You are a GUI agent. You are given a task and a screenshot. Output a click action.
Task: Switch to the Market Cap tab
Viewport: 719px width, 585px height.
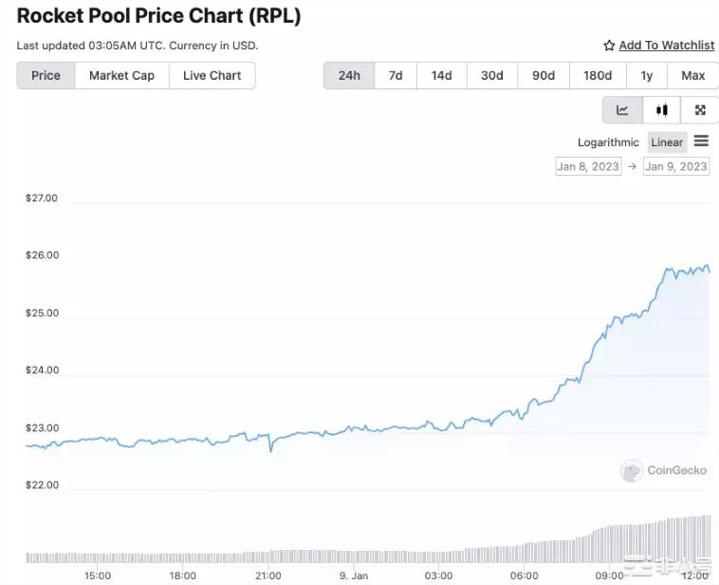click(122, 76)
